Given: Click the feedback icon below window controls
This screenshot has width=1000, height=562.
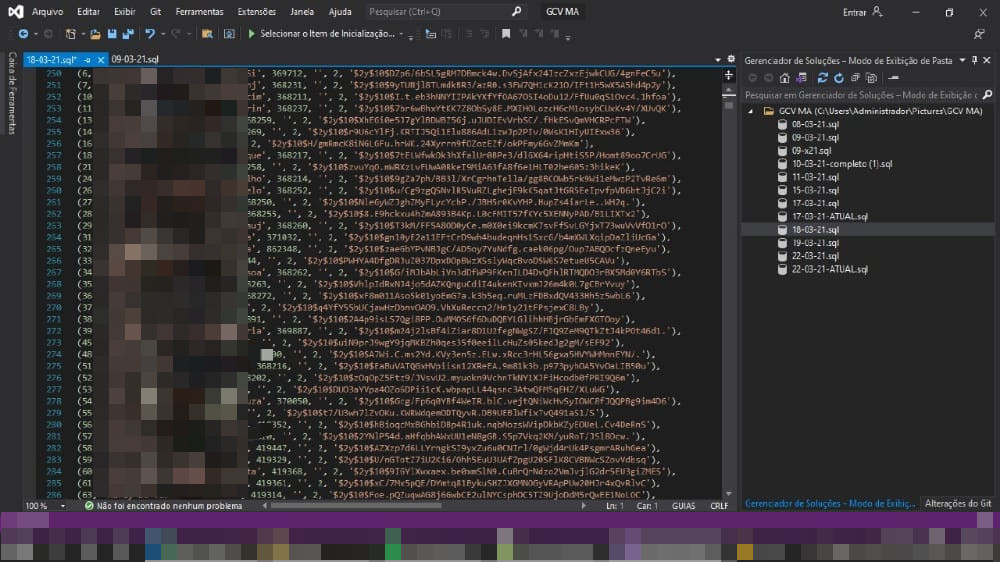Looking at the screenshot, I should tap(979, 34).
